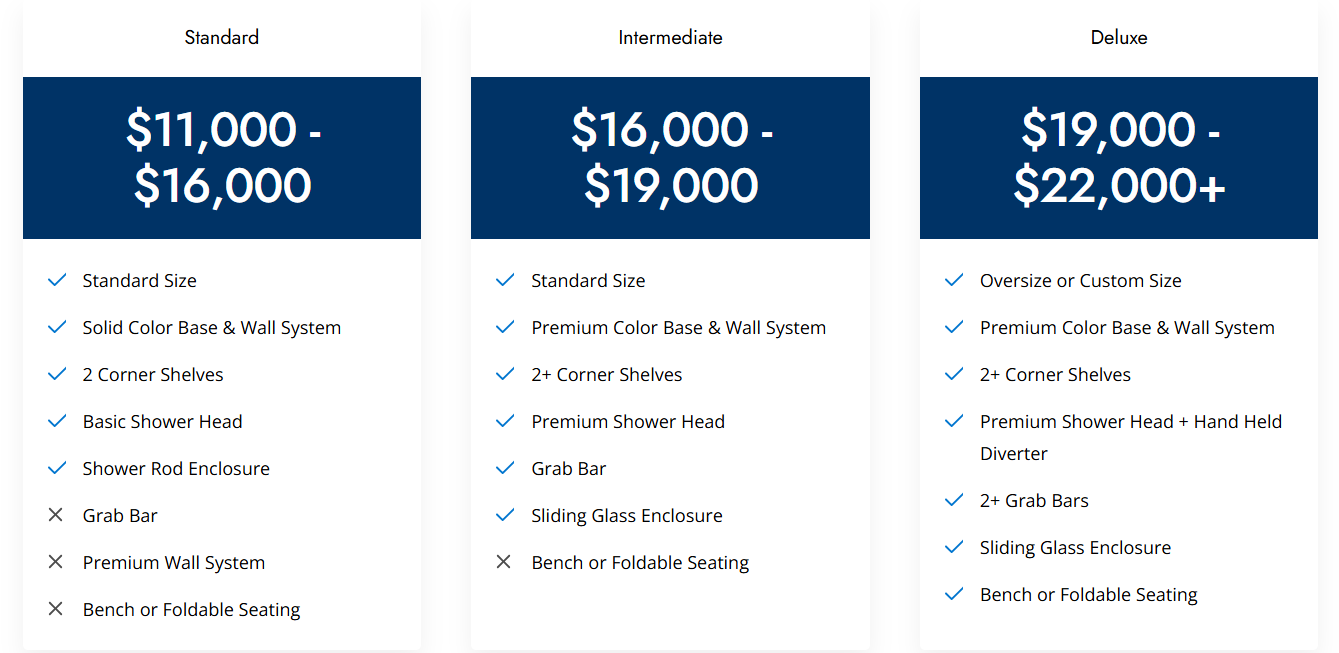Click the checkmark beside Basic Shower Head
Viewport: 1339px width, 653px height.
click(57, 421)
